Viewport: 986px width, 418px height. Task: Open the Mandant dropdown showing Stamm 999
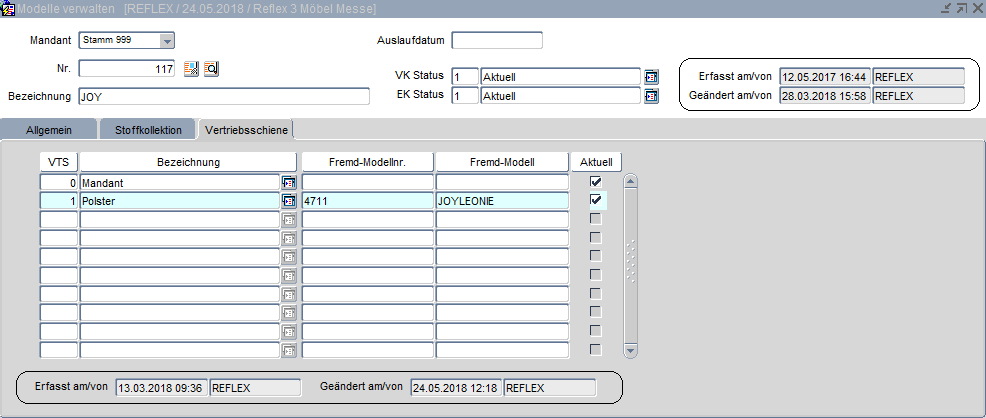click(167, 41)
